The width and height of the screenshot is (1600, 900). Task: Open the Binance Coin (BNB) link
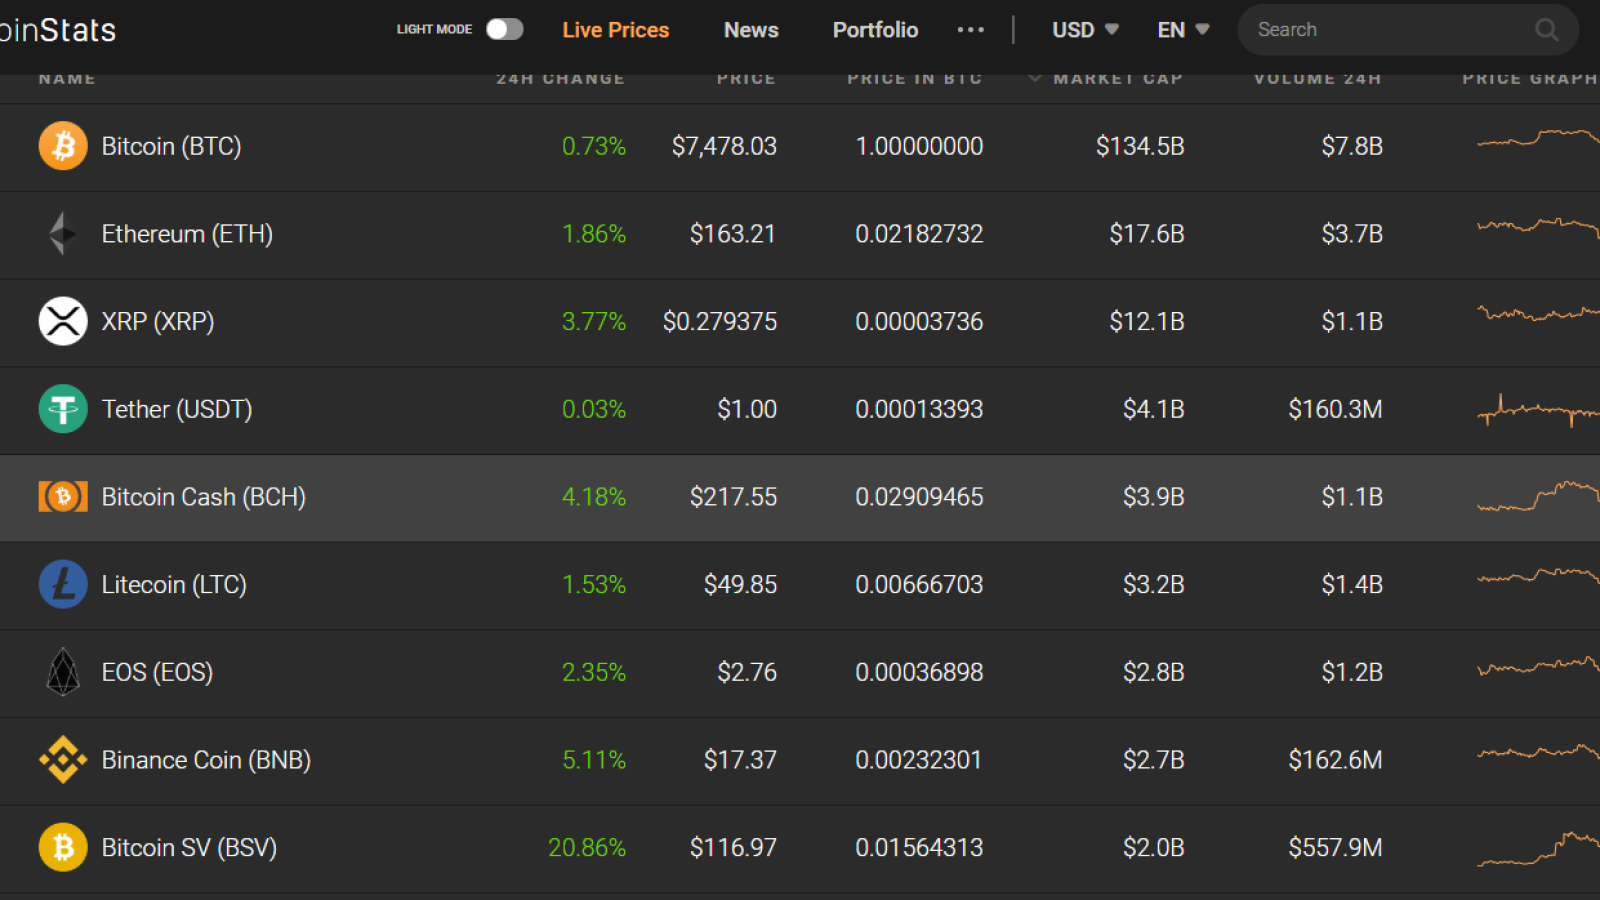tap(206, 760)
